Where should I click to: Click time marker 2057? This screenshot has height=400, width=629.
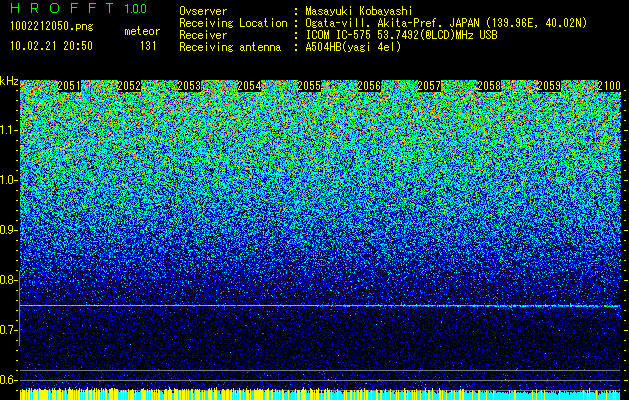pos(429,86)
